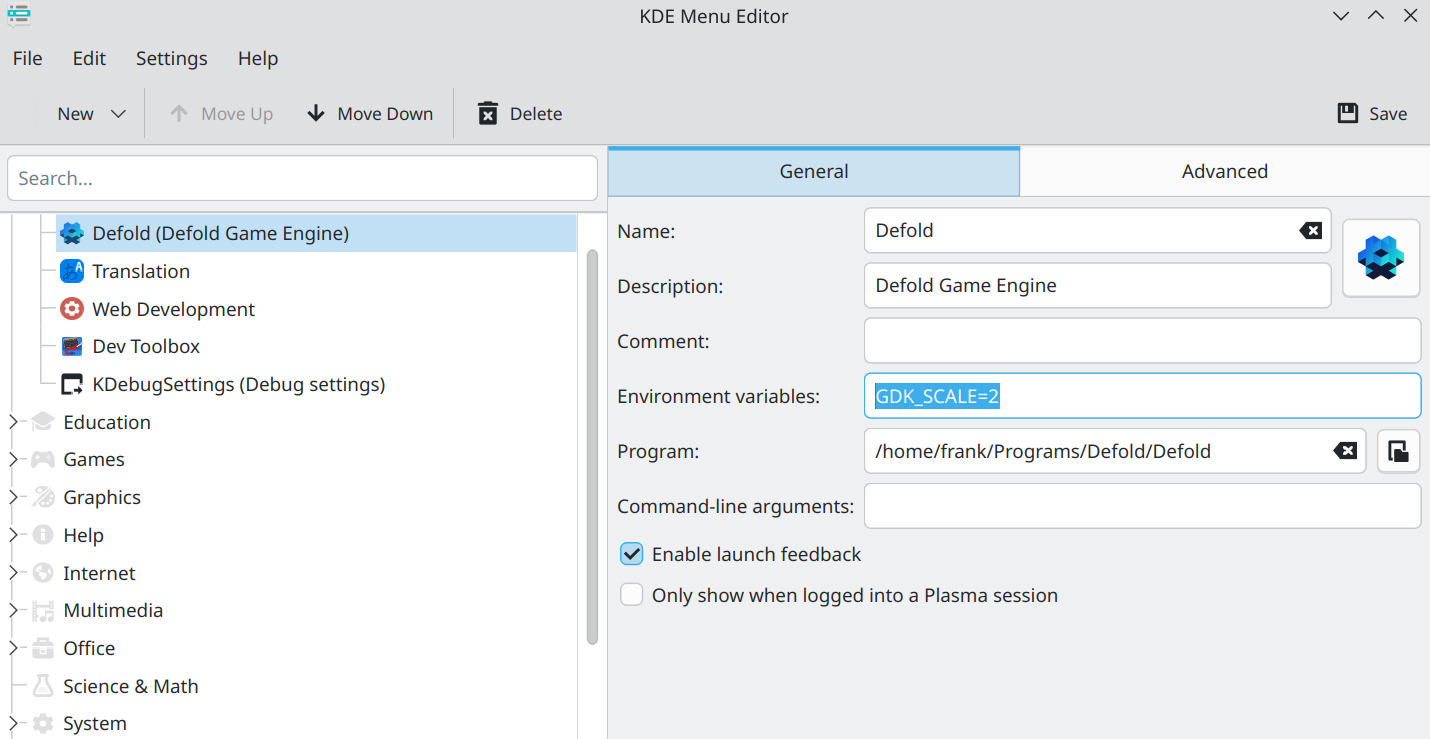The width and height of the screenshot is (1430, 739).
Task: Select the Science & Math label
Action: [131, 686]
